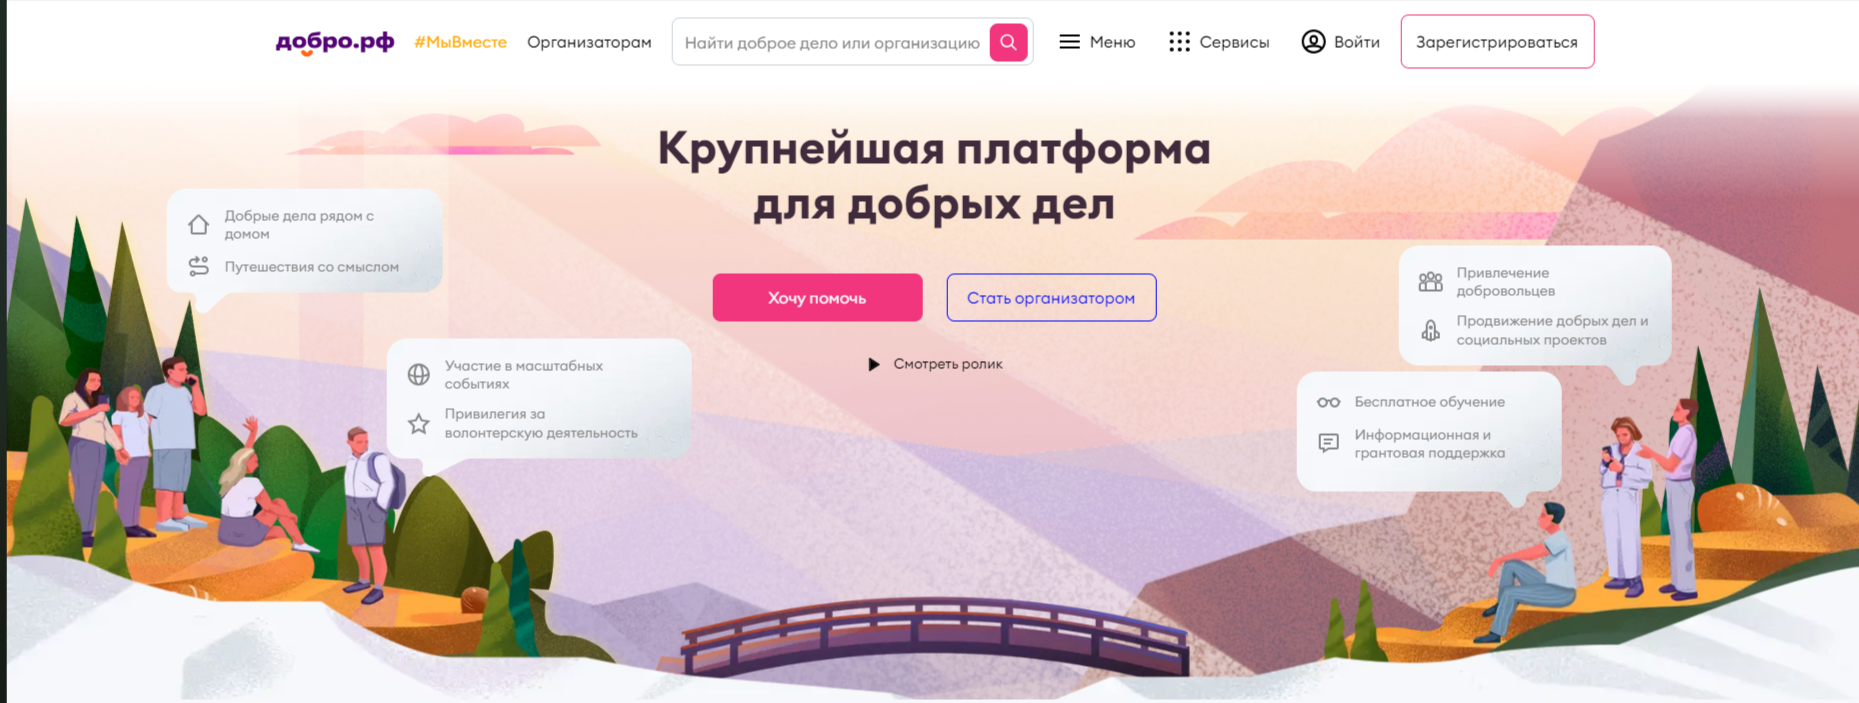Screen dimensions: 1859x703
Task: Click the house icon for nearby good deeds
Action: pos(199,224)
